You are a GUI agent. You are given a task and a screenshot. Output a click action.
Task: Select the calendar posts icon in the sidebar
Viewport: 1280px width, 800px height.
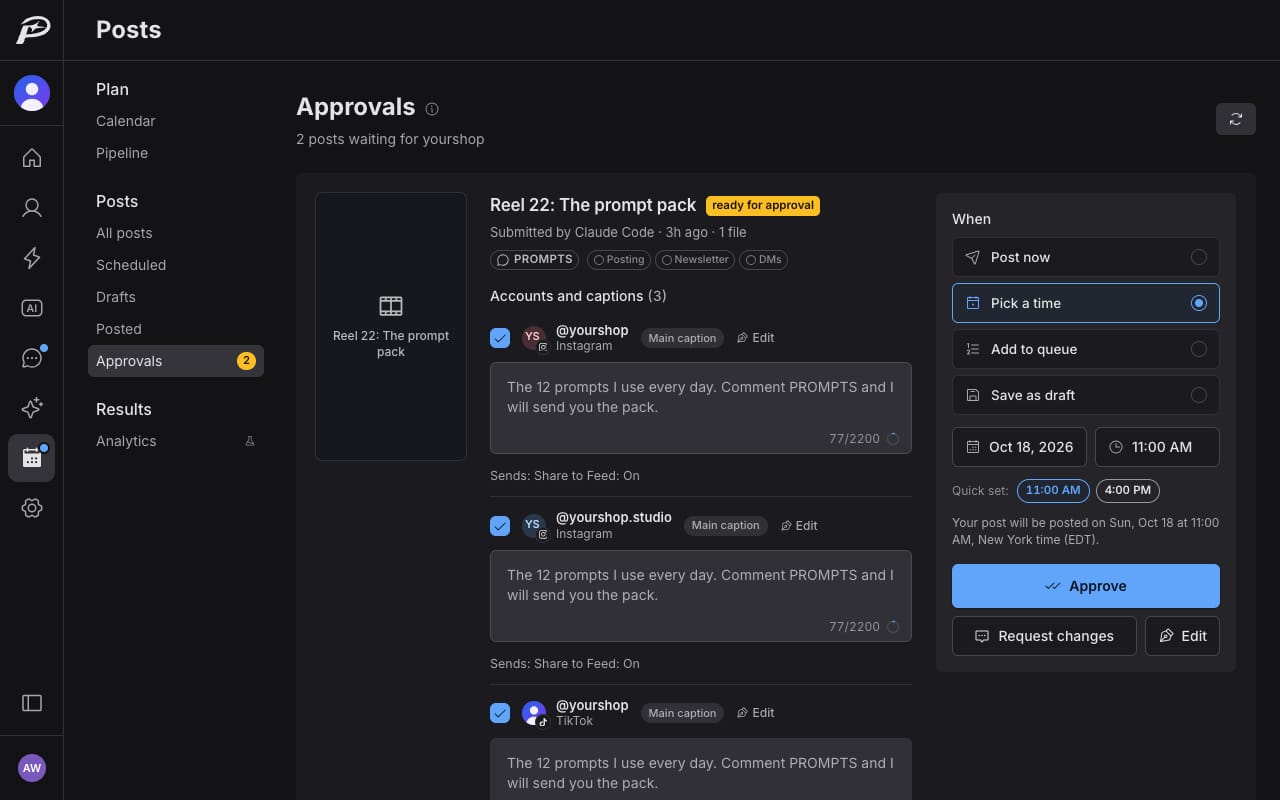[x=32, y=458]
